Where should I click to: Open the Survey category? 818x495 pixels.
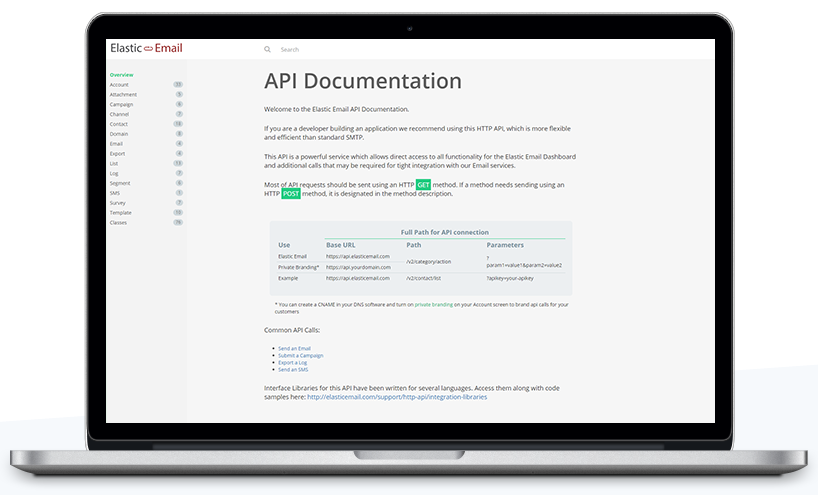pos(117,203)
